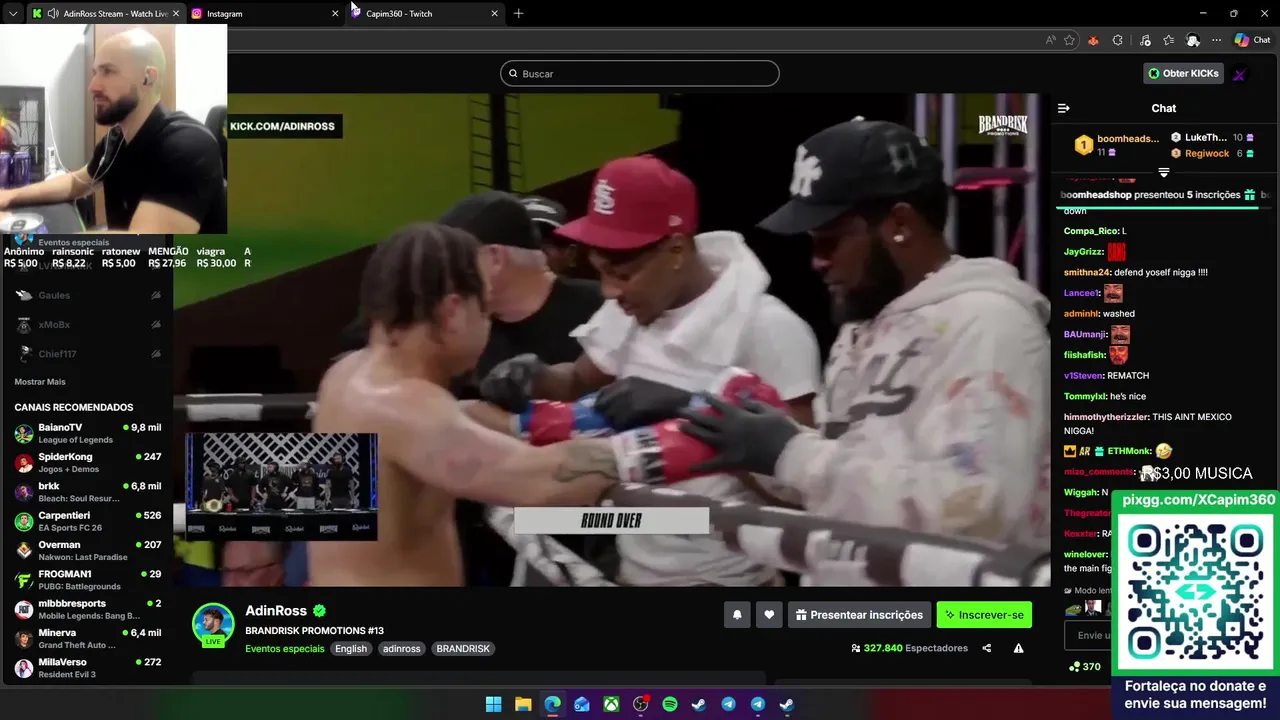Click the English stream tag
The width and height of the screenshot is (1280, 720).
tap(351, 649)
